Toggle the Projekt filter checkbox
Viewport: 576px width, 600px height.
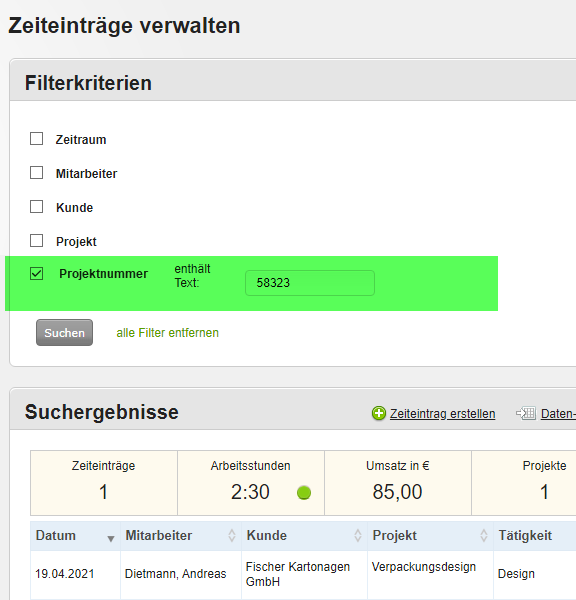coord(36,241)
